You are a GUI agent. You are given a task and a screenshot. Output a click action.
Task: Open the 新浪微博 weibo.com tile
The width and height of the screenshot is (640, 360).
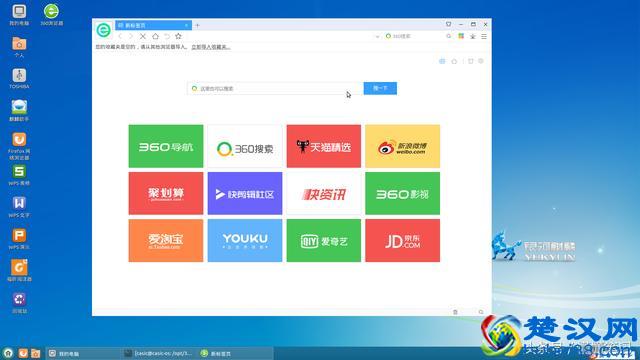click(x=402, y=146)
